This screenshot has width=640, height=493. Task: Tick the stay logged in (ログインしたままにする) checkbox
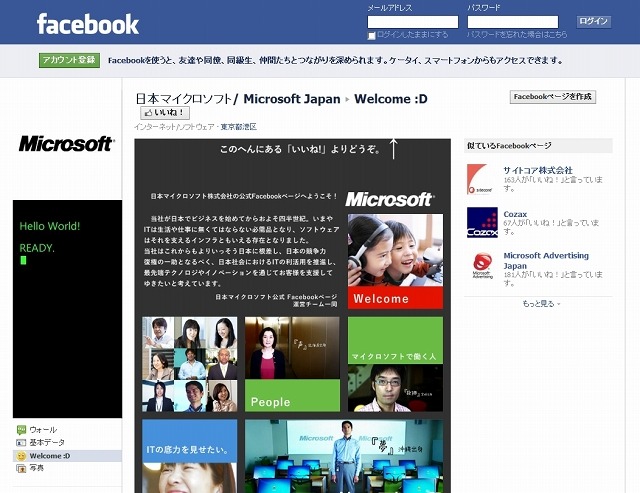(x=371, y=36)
